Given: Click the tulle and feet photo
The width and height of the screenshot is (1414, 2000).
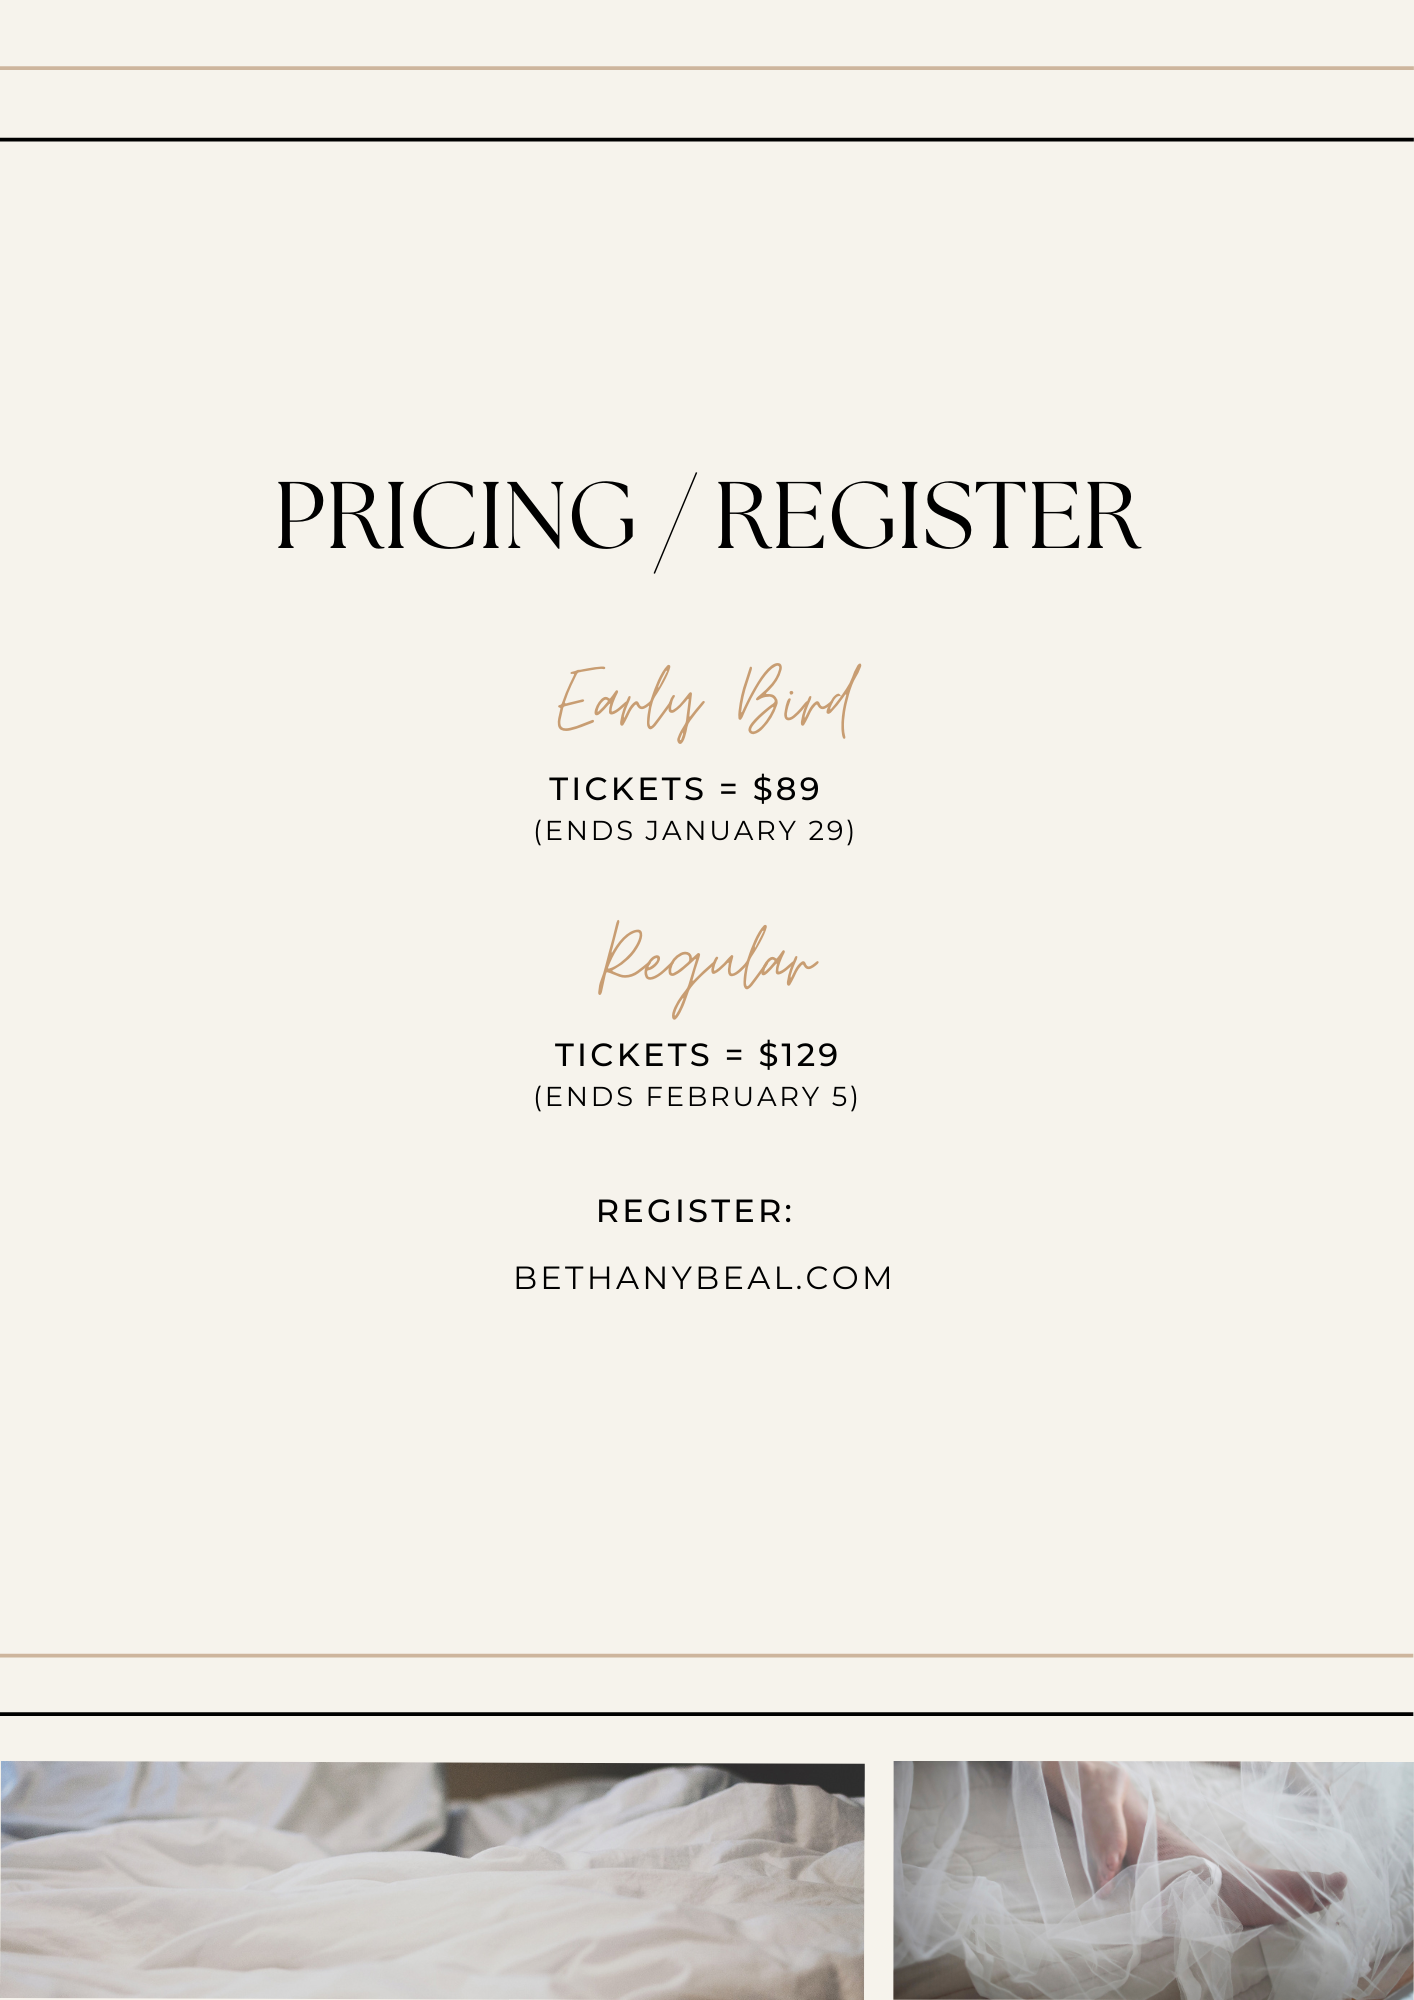Looking at the screenshot, I should point(1153,1880).
